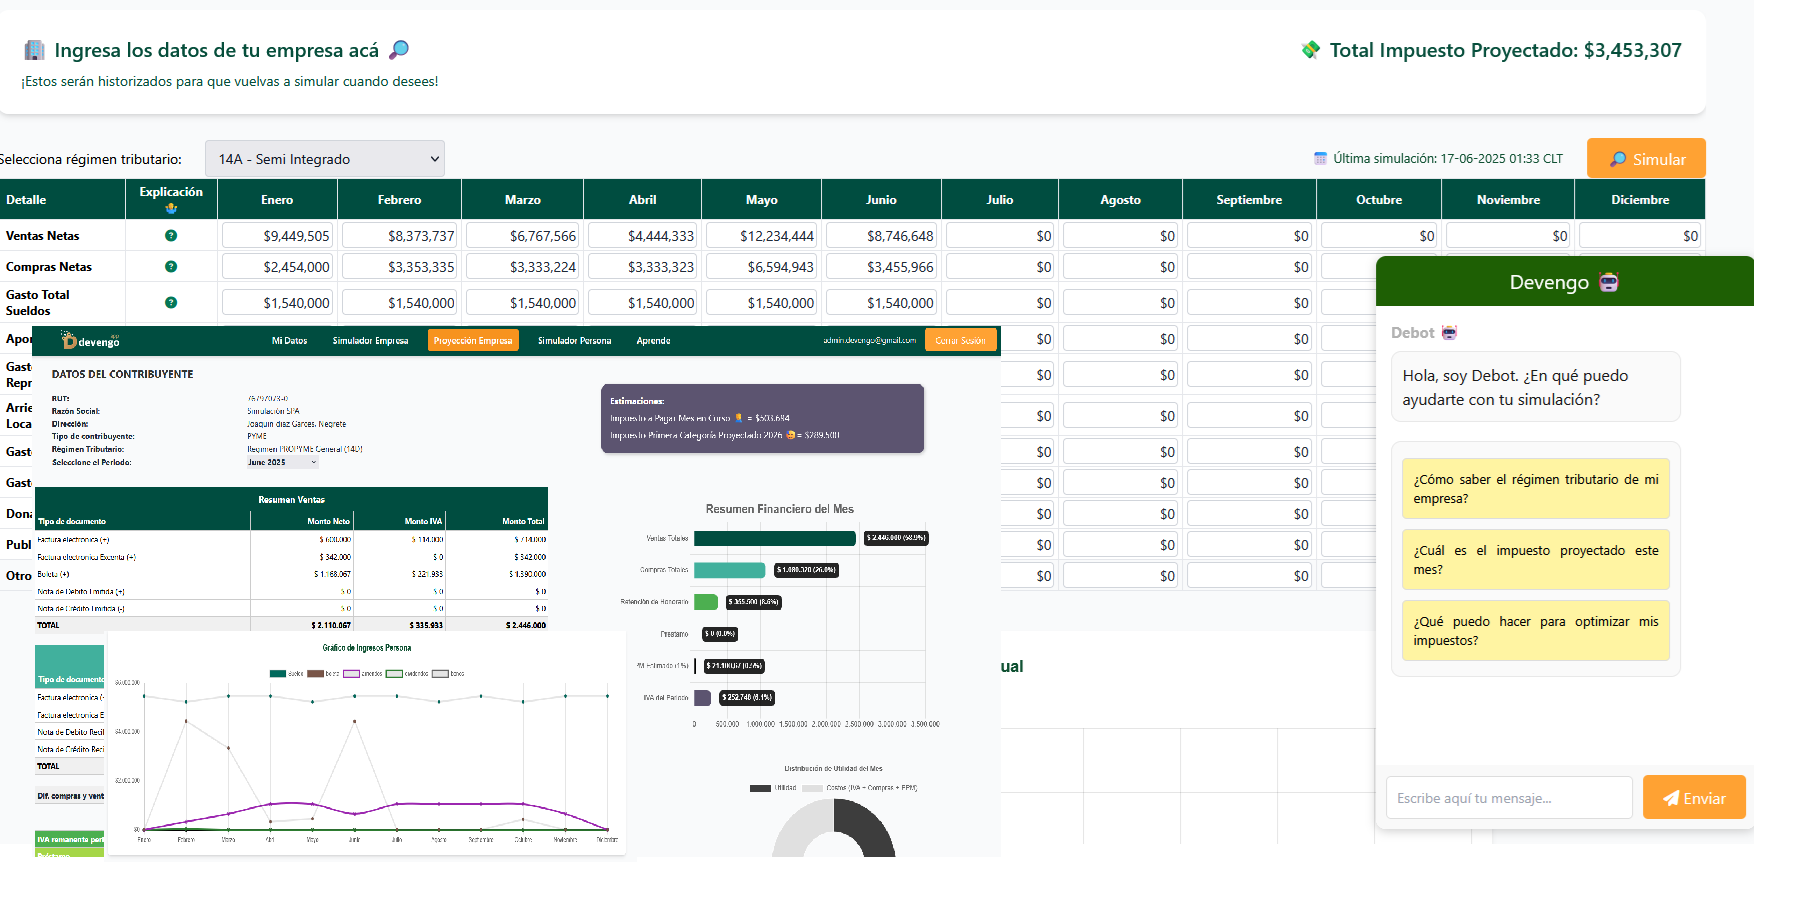Open the régimen tributario dropdown '14A - Semi Integrado'
1802x908 pixels.
click(x=325, y=159)
